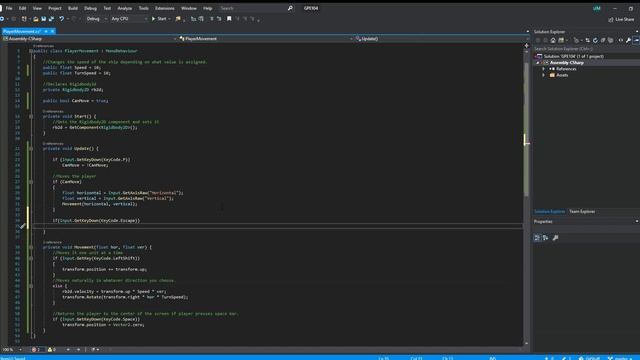Collapse the Assembly-CSharp project node
640x360 pixels.
pos(538,63)
